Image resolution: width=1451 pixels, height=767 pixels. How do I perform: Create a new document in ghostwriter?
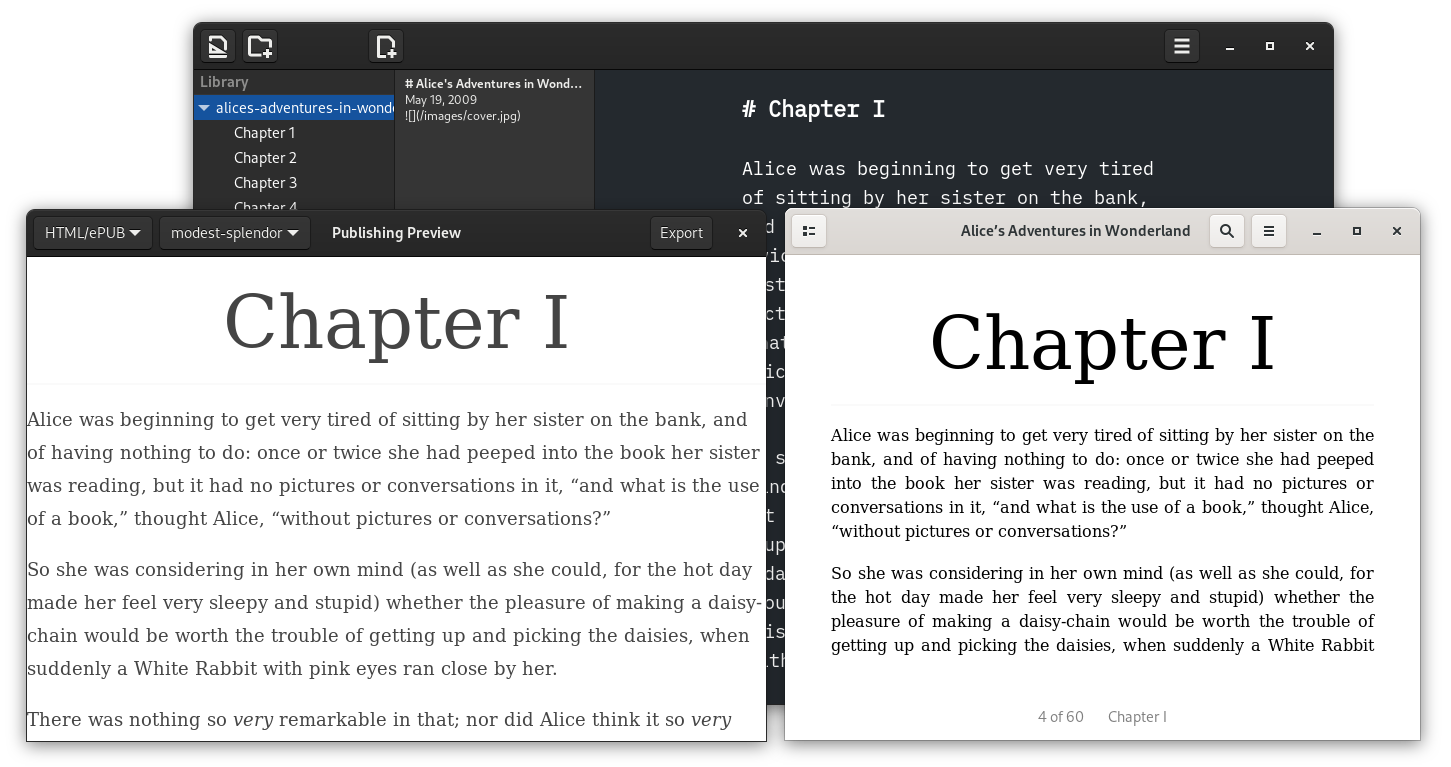tap(385, 46)
